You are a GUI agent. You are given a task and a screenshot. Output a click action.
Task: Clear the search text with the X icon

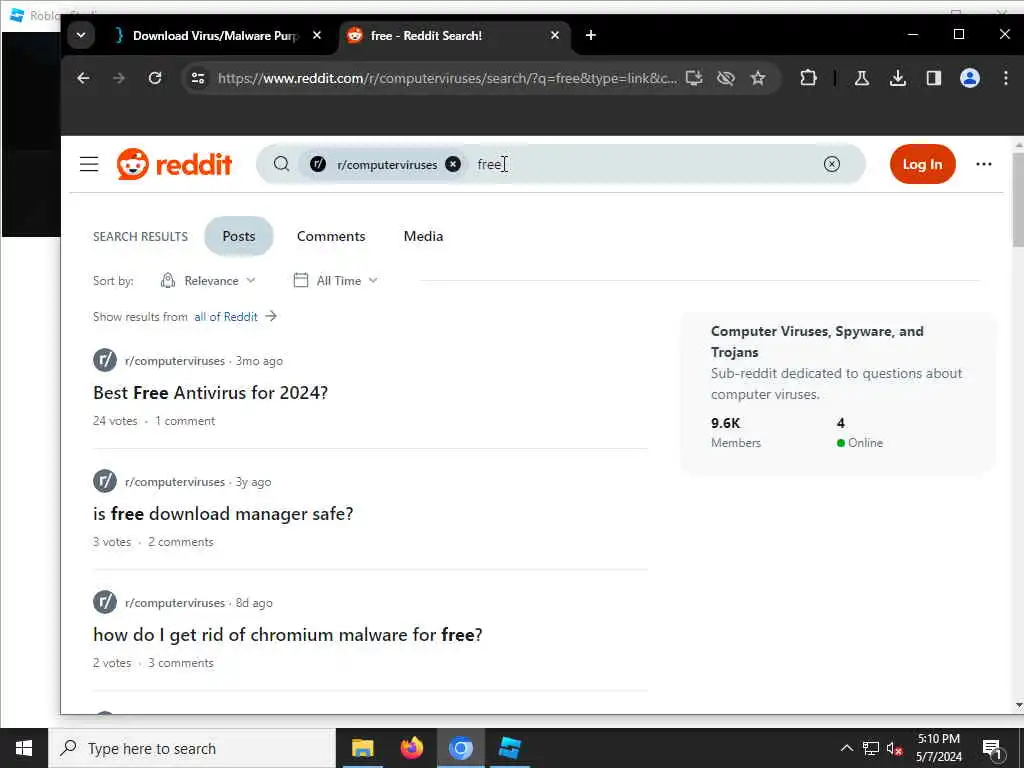tap(831, 164)
